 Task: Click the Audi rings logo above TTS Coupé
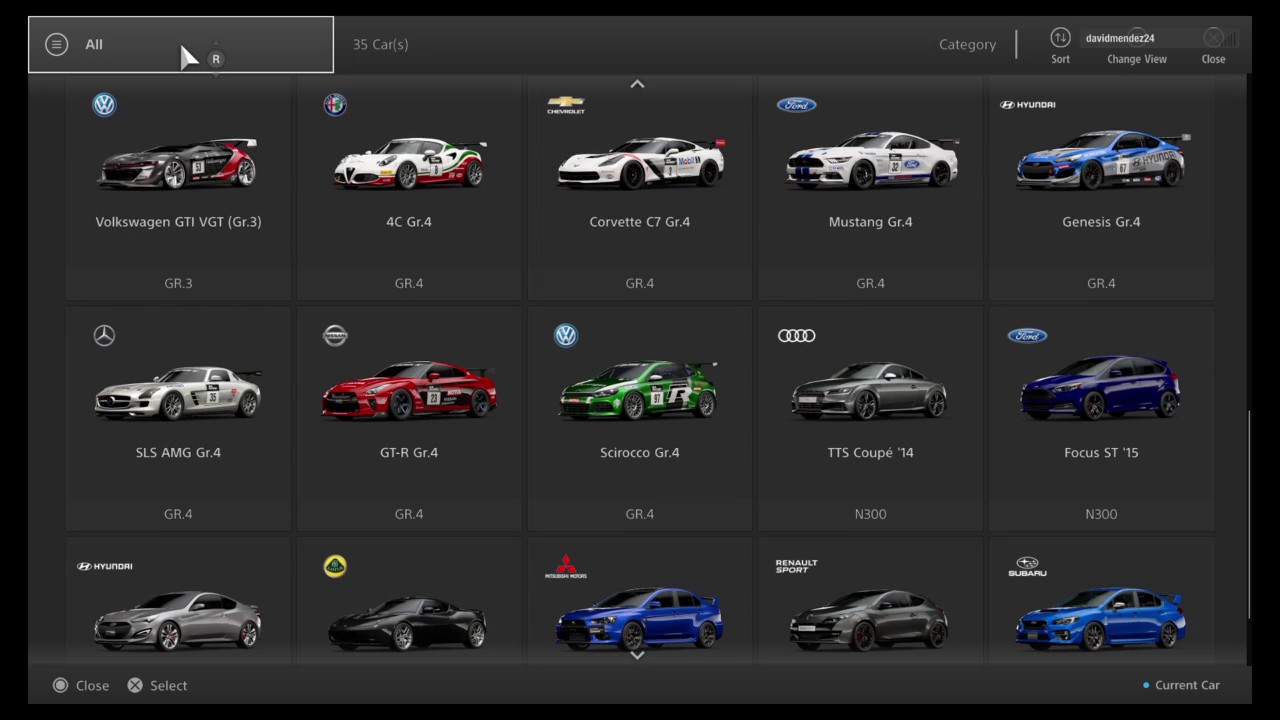(x=797, y=336)
